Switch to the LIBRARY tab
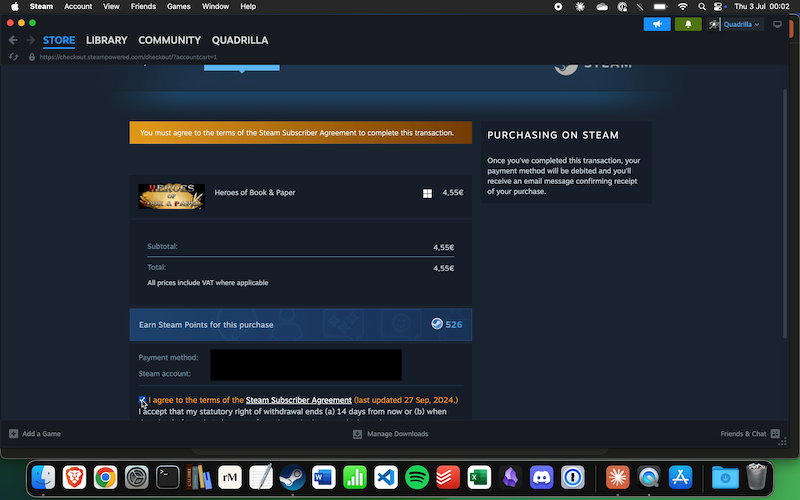This screenshot has width=800, height=500. 107,40
